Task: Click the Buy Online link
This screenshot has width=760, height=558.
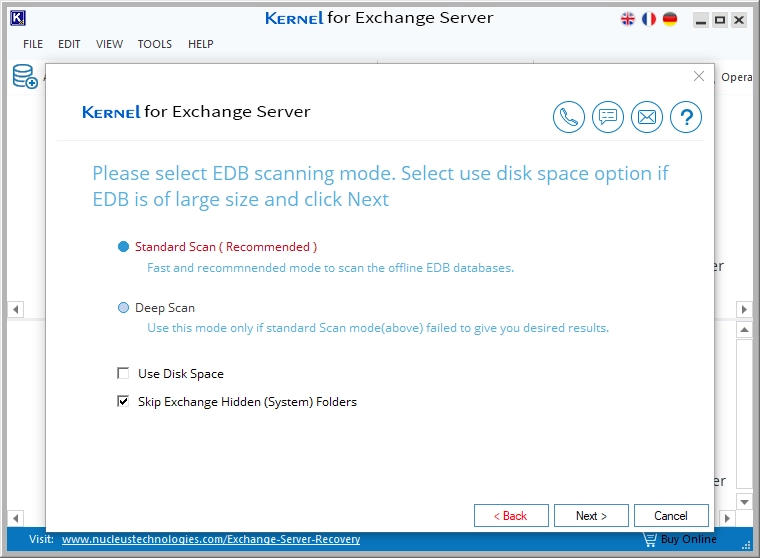Action: pos(688,539)
